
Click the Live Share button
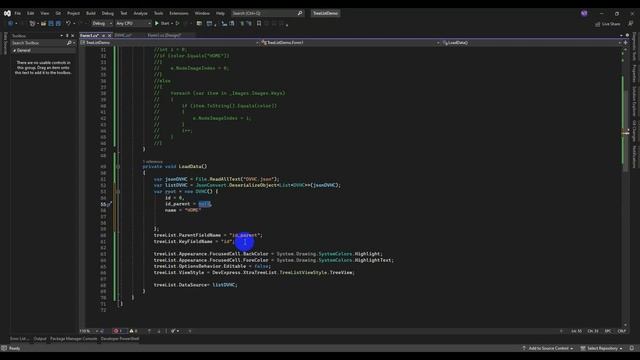coord(608,24)
